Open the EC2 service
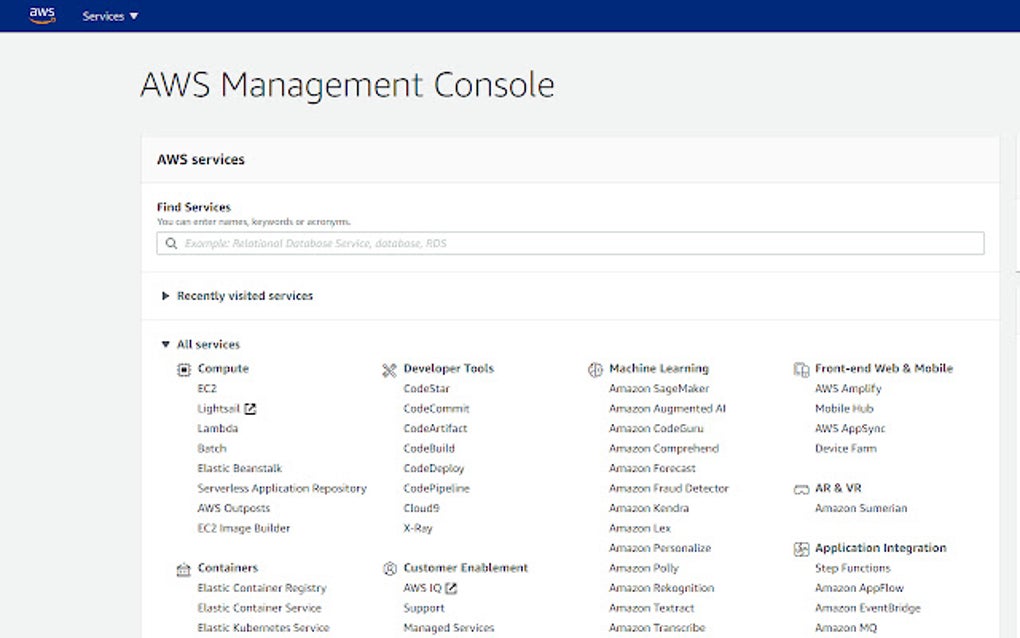Screen dimensions: 1020x638 tap(206, 388)
